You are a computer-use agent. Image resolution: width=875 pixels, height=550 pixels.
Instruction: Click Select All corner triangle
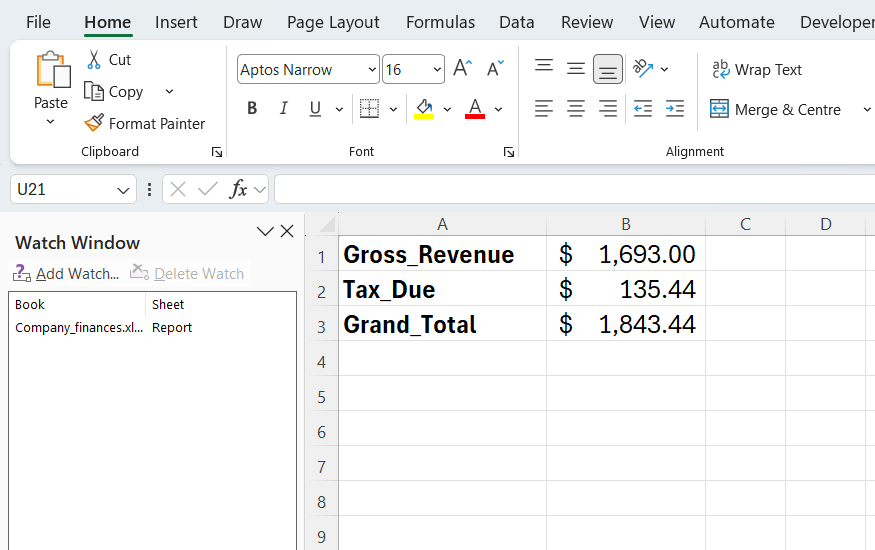[x=326, y=224]
